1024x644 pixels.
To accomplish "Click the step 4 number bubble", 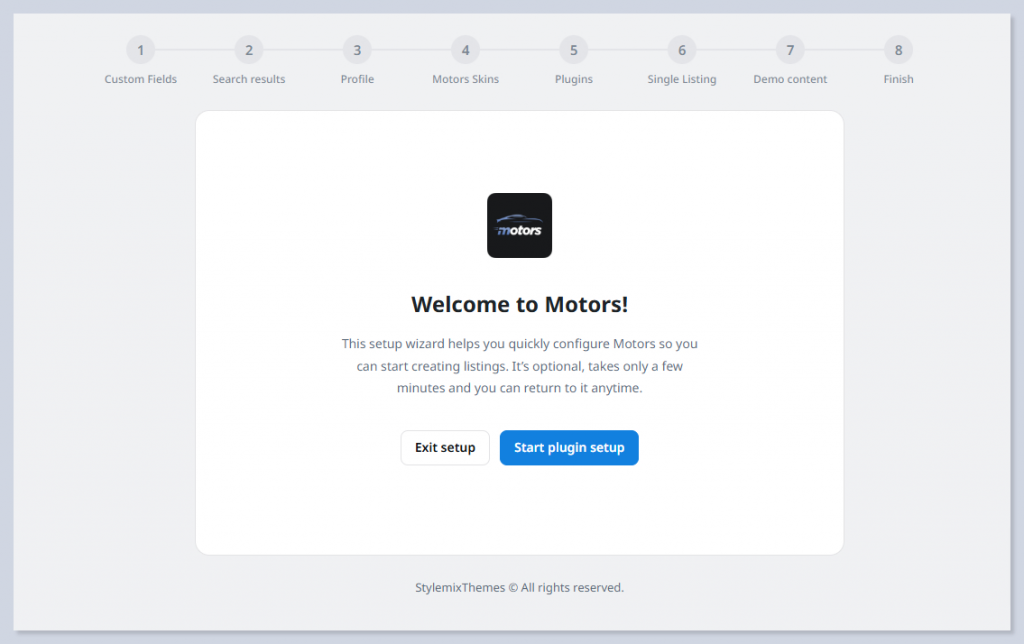I will (x=465, y=50).
